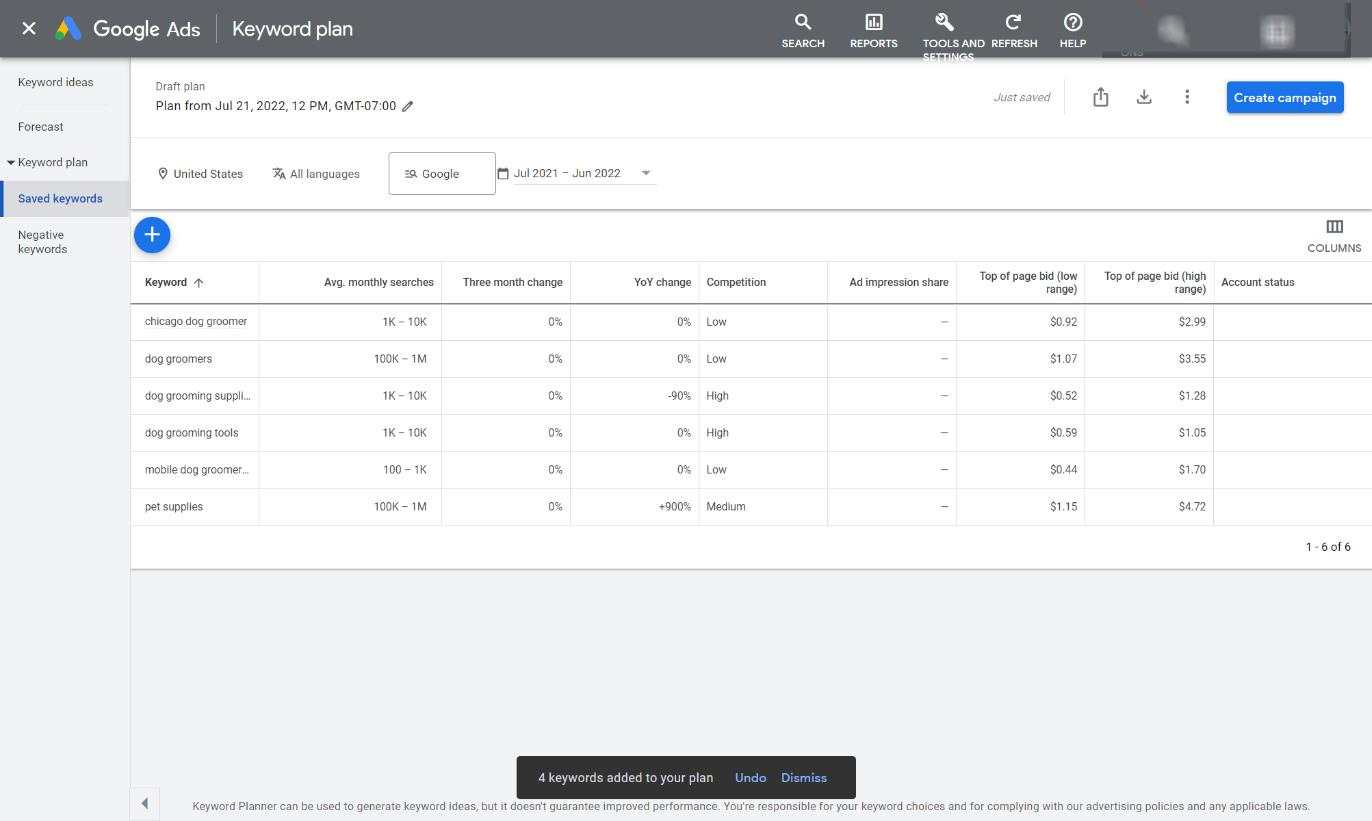Click the Refresh icon
1372x821 pixels.
(x=1013, y=30)
